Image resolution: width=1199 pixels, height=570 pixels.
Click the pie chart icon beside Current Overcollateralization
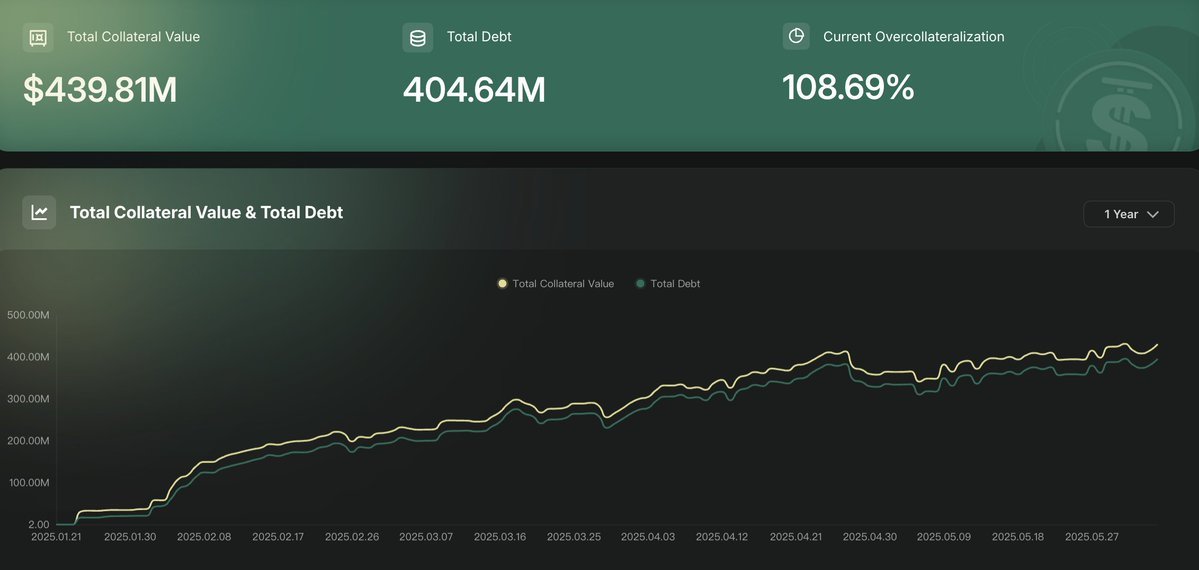(796, 36)
